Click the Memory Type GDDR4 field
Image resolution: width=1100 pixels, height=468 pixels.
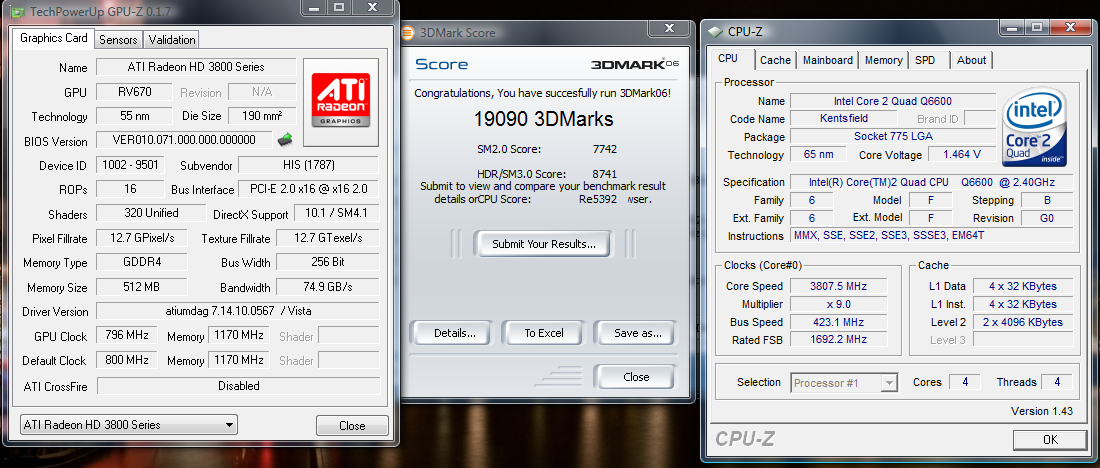(x=141, y=262)
